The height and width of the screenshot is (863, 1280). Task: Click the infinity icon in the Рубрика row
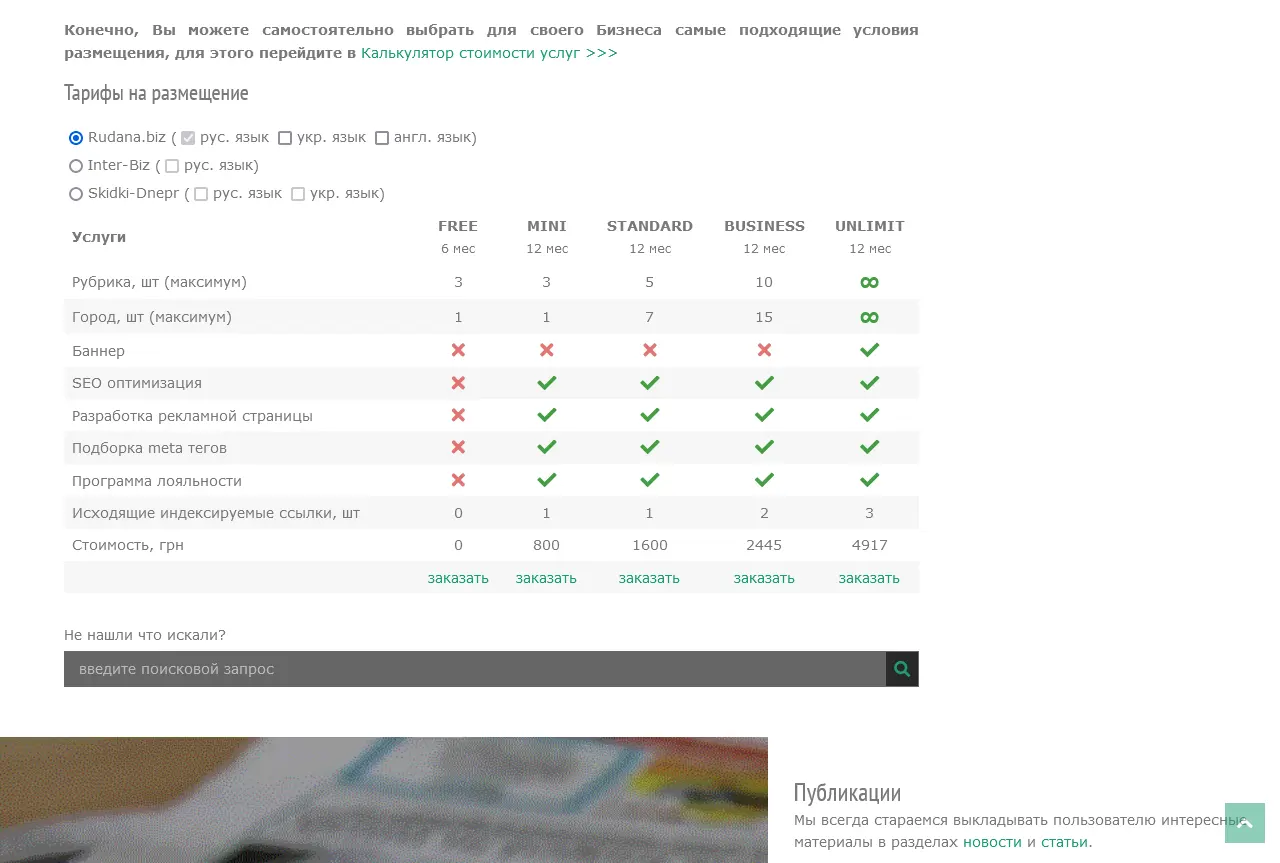tap(869, 283)
